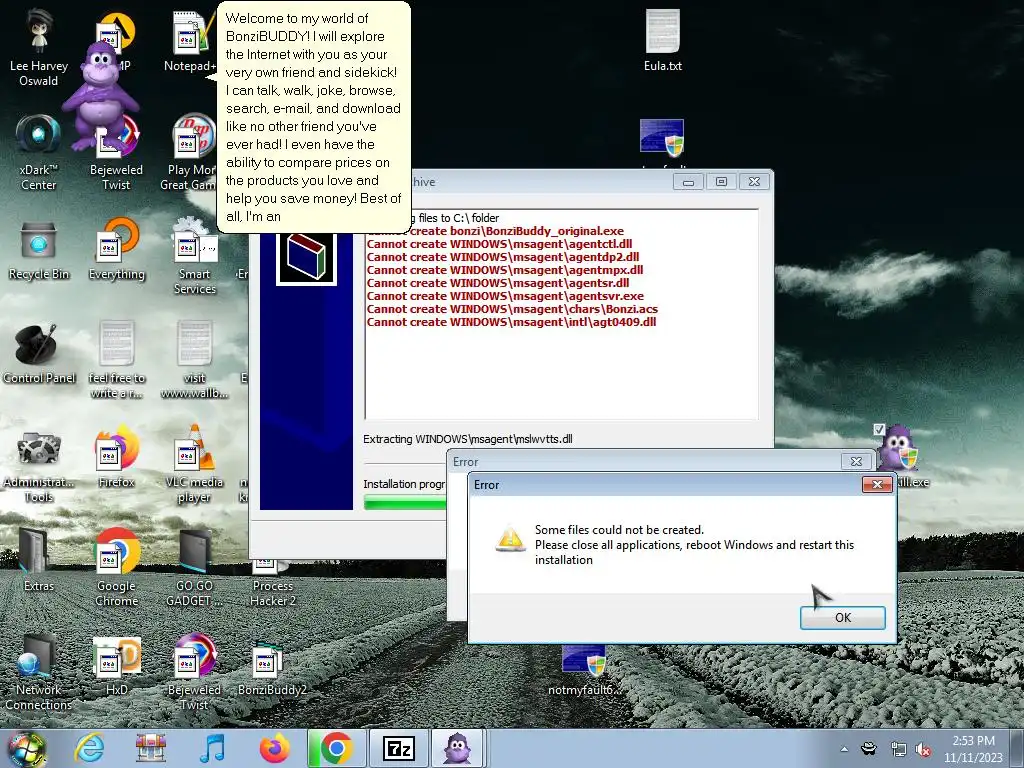The image size is (1024, 768).
Task: Open Network Connections desktop icon
Action: 39,673
